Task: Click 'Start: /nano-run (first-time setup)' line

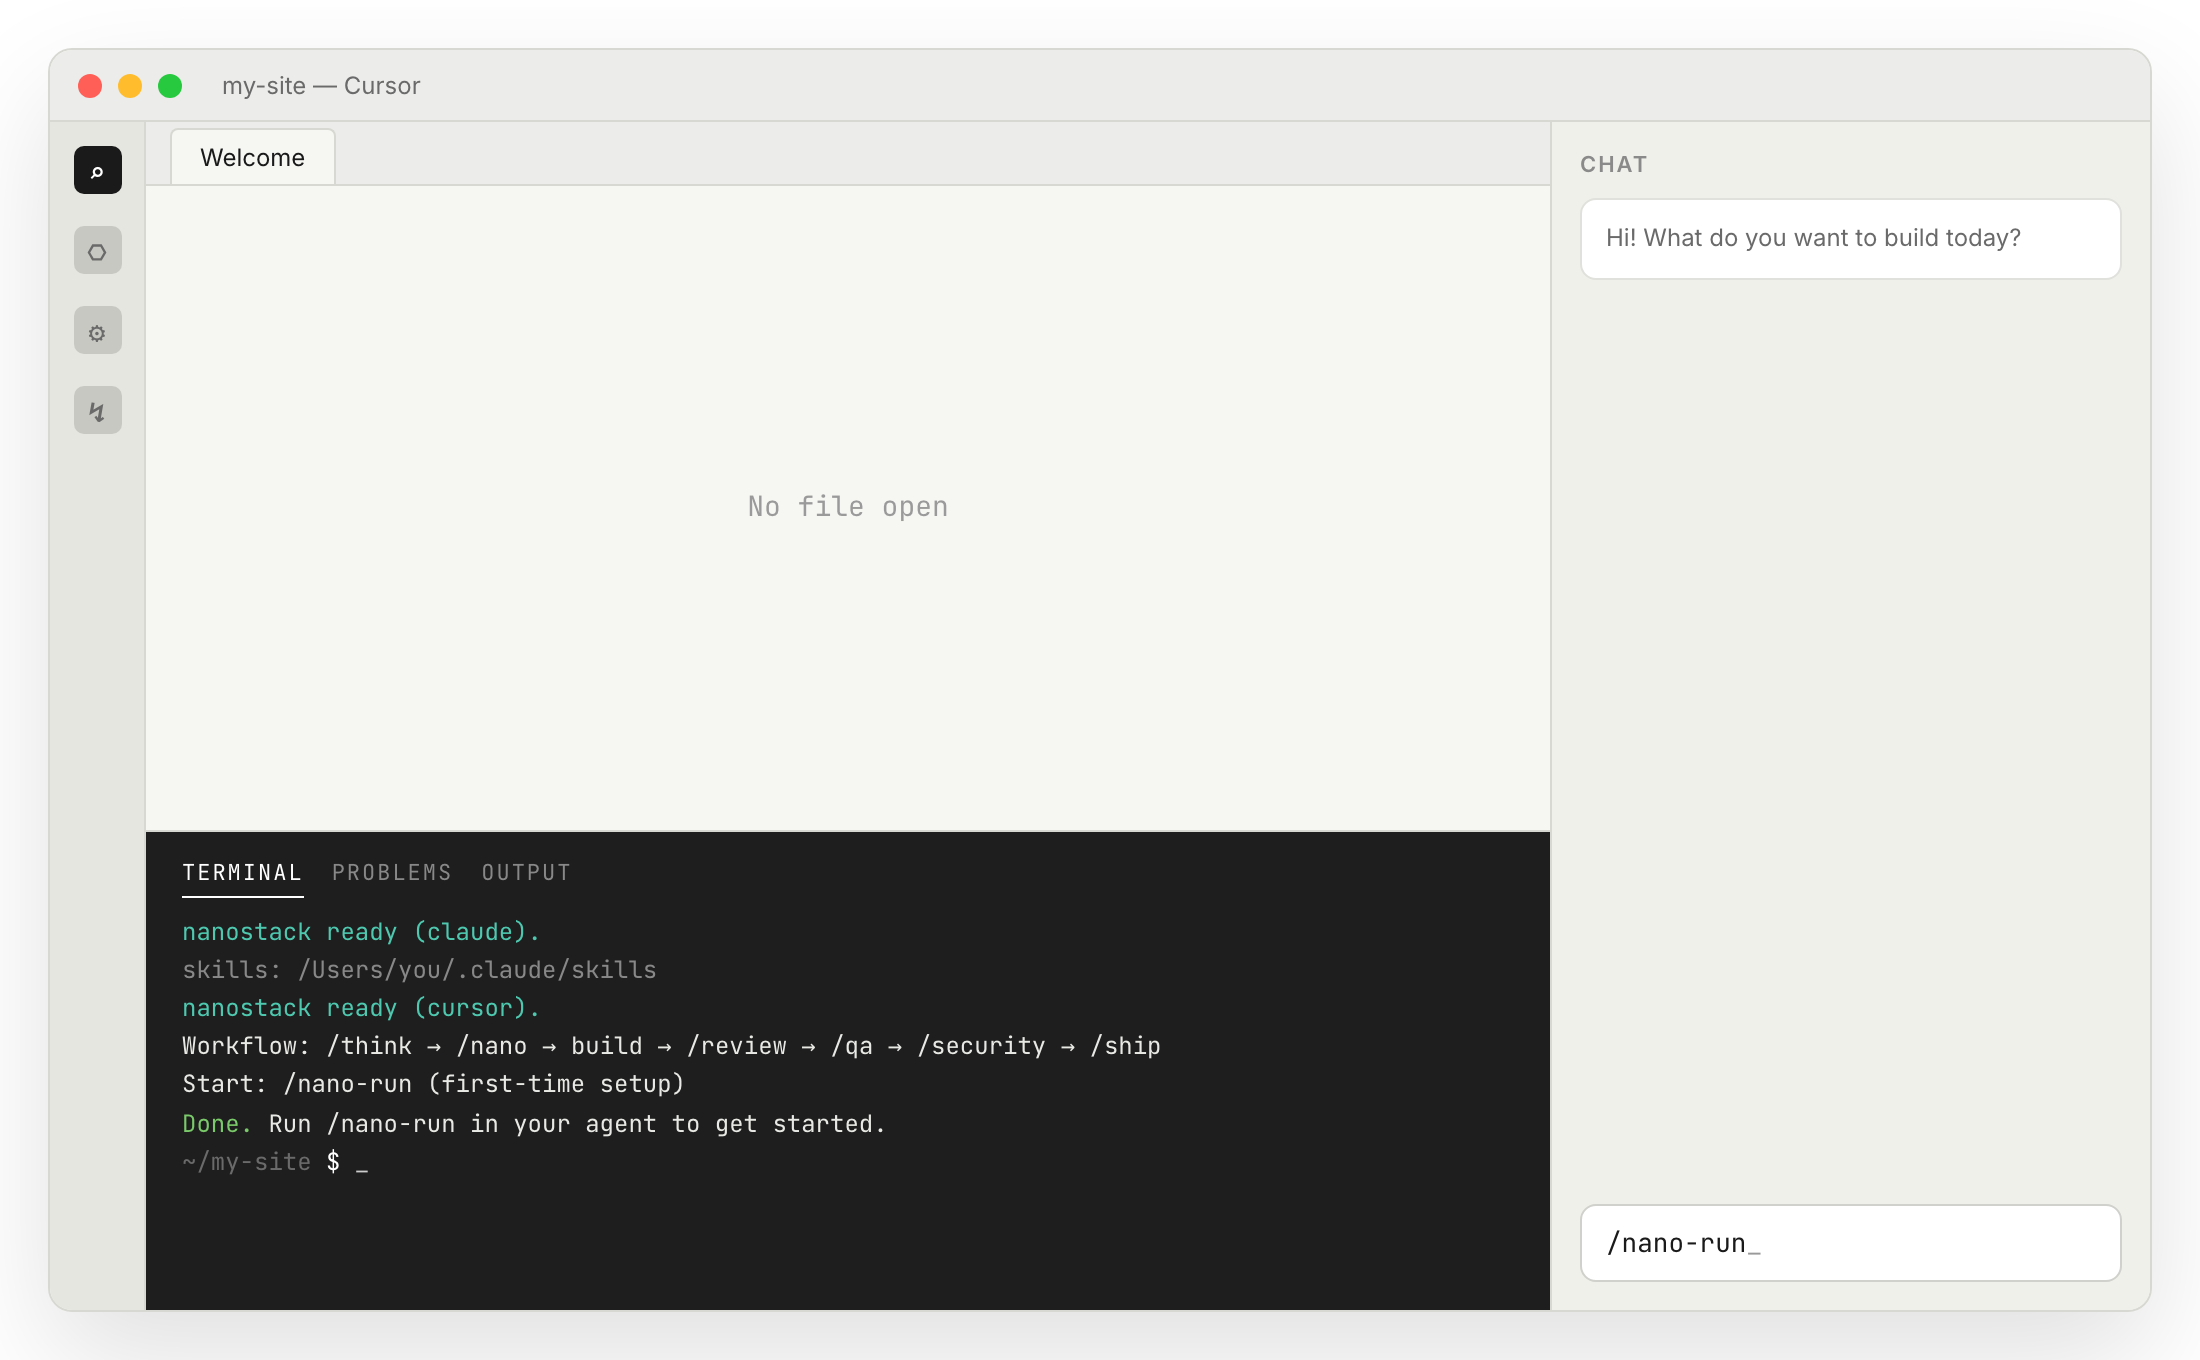Action: (x=433, y=1084)
